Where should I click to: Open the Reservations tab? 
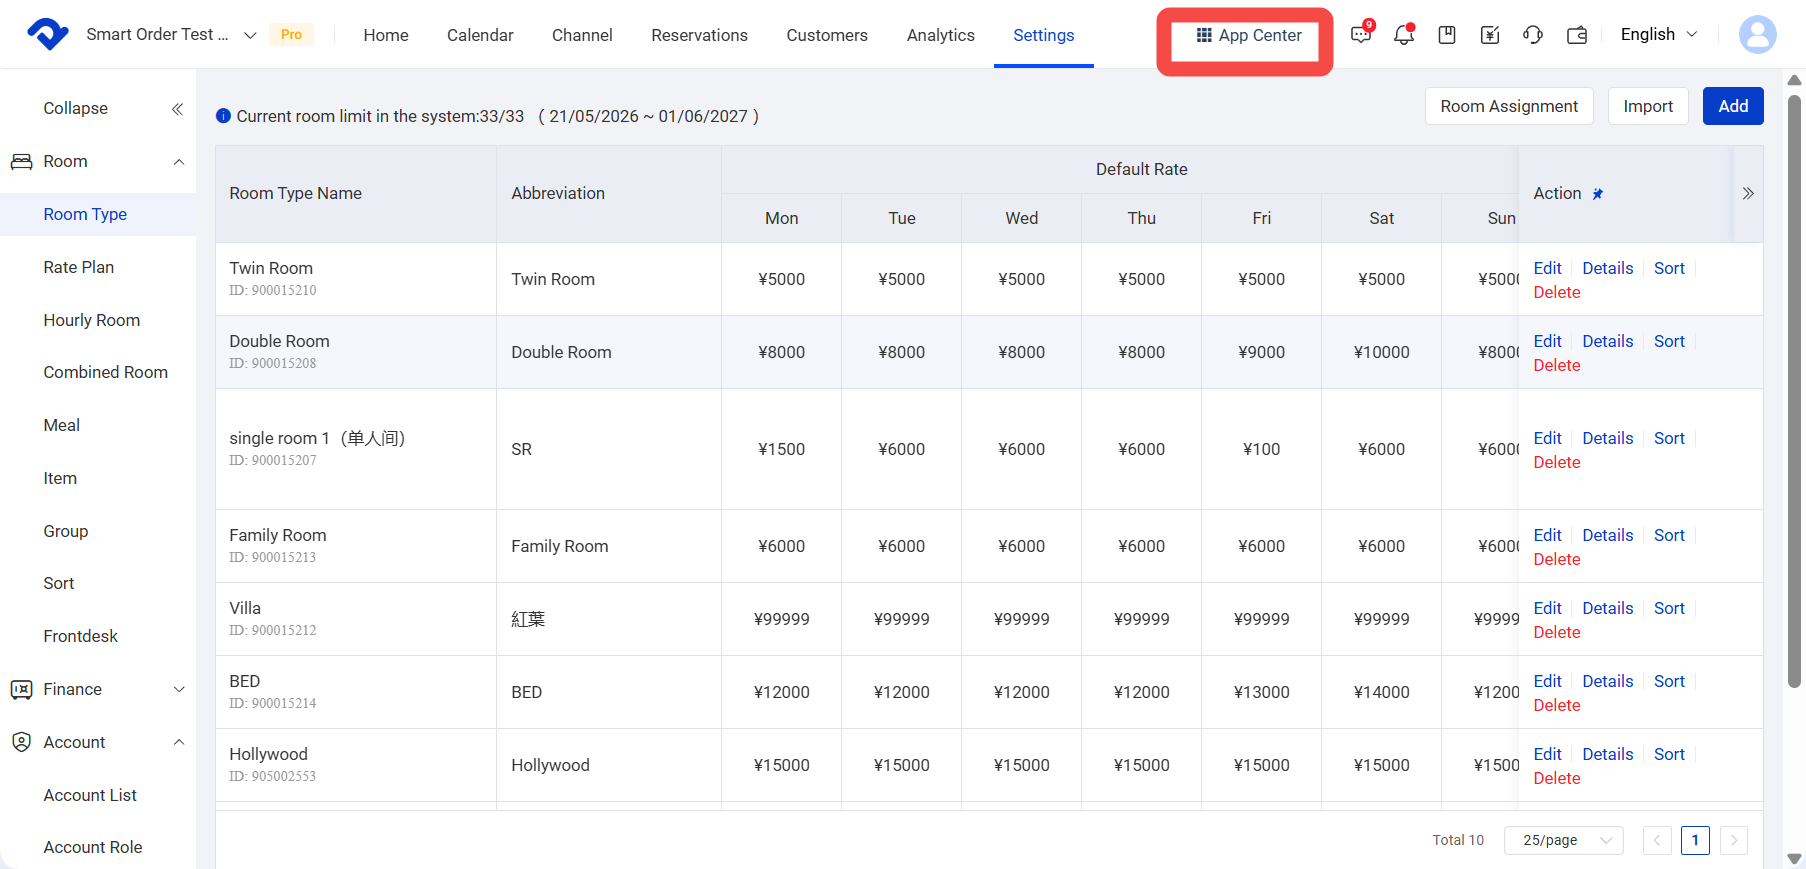pos(699,35)
